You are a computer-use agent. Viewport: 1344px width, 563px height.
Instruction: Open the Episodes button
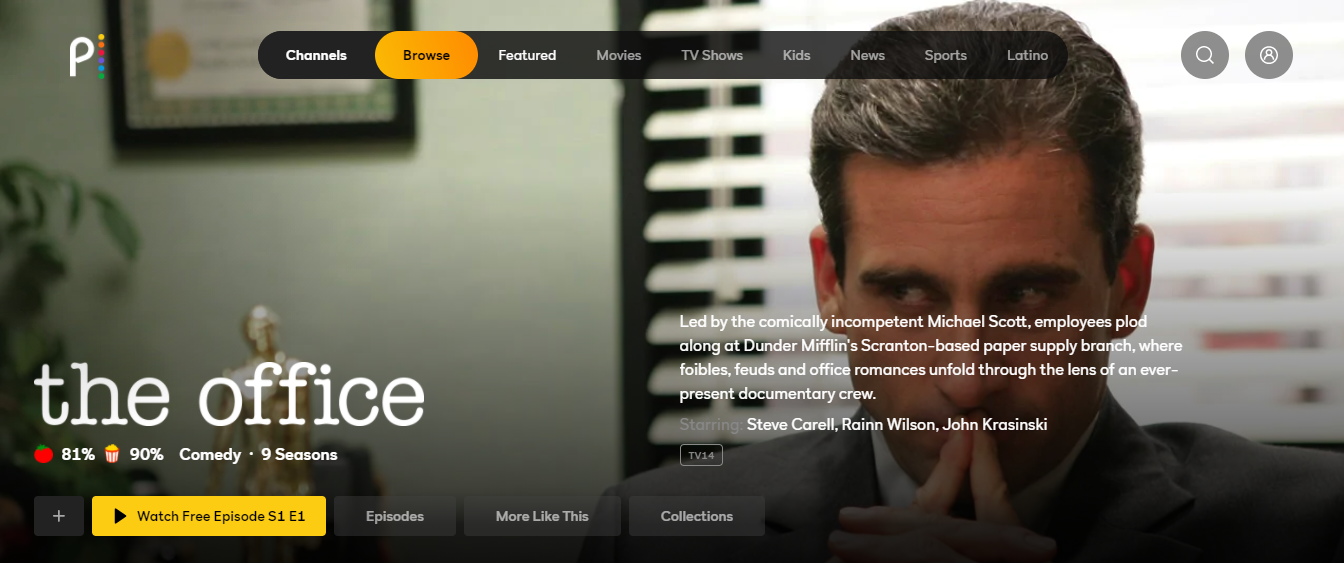click(x=395, y=516)
